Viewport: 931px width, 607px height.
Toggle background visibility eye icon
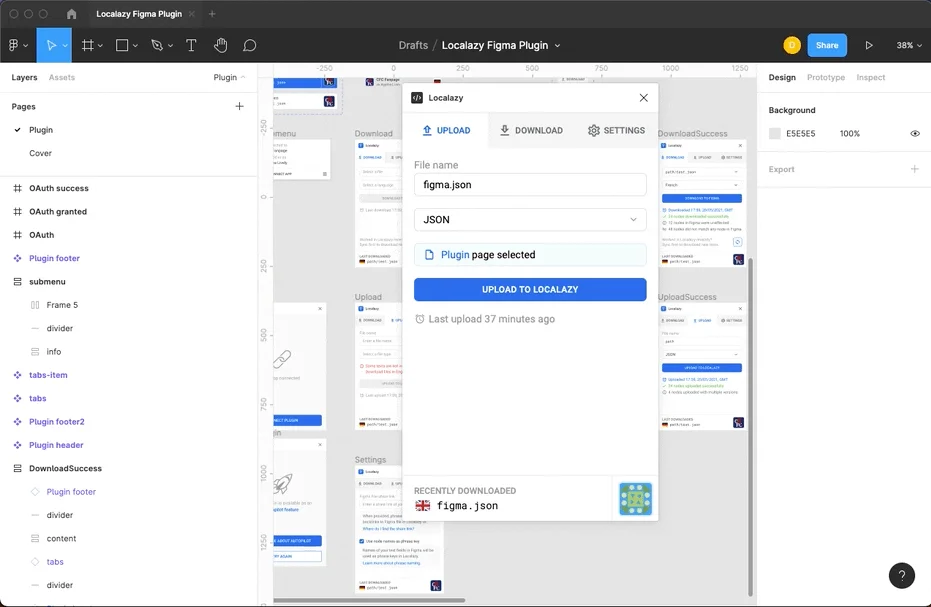click(915, 134)
